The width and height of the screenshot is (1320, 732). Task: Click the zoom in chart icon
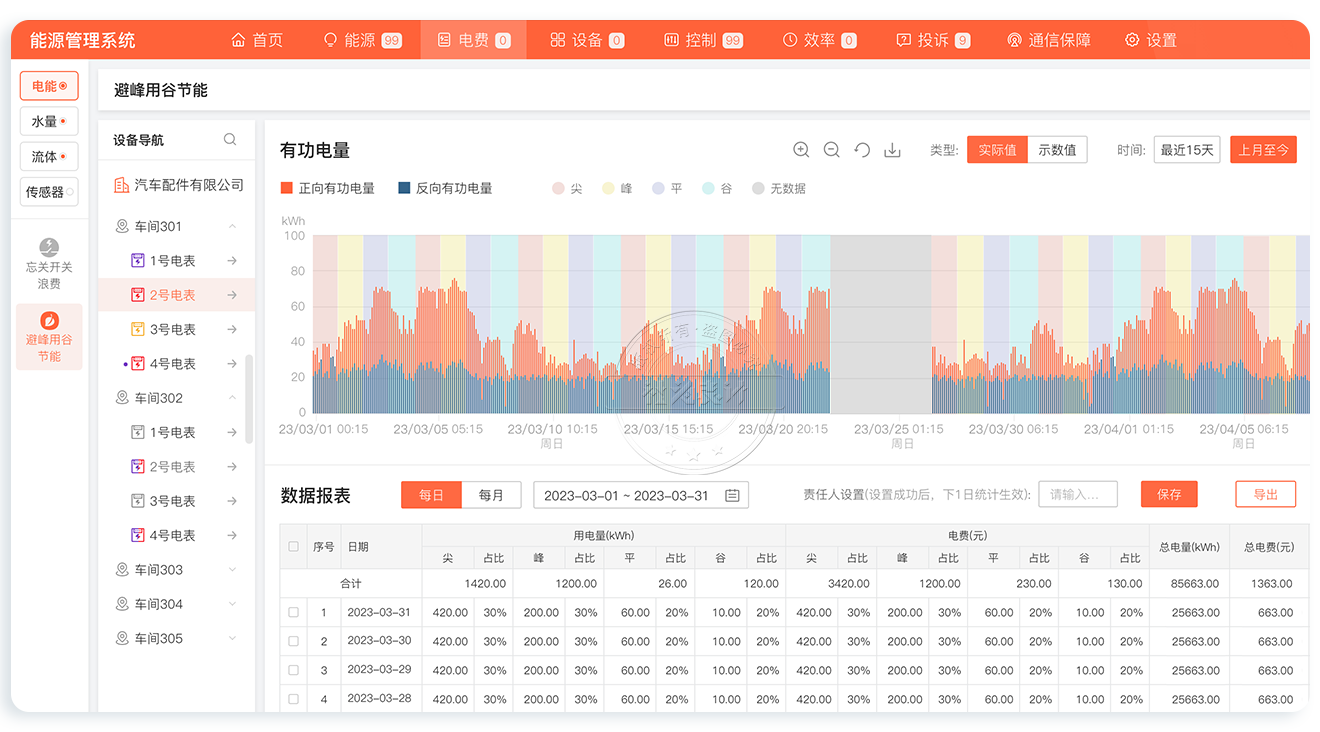coord(801,150)
